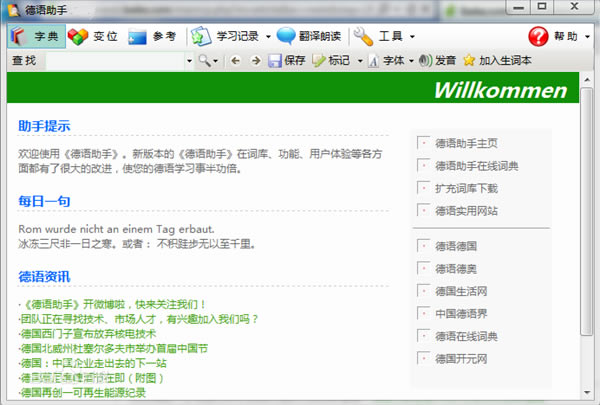This screenshot has width=600, height=405.
Task: Switch to 变位 conjugation view
Action: (x=93, y=36)
